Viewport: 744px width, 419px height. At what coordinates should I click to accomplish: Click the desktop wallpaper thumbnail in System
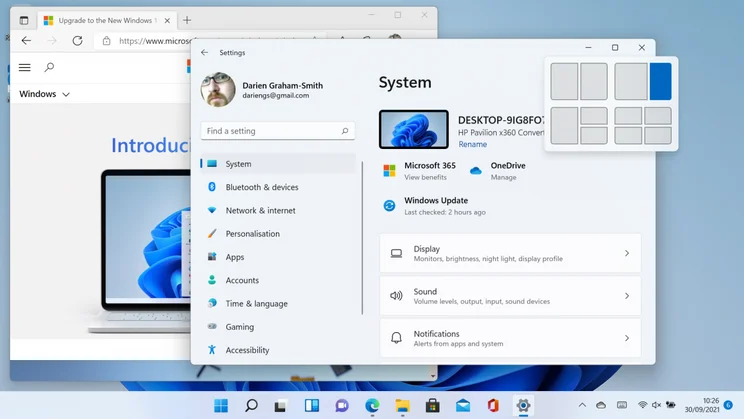414,129
